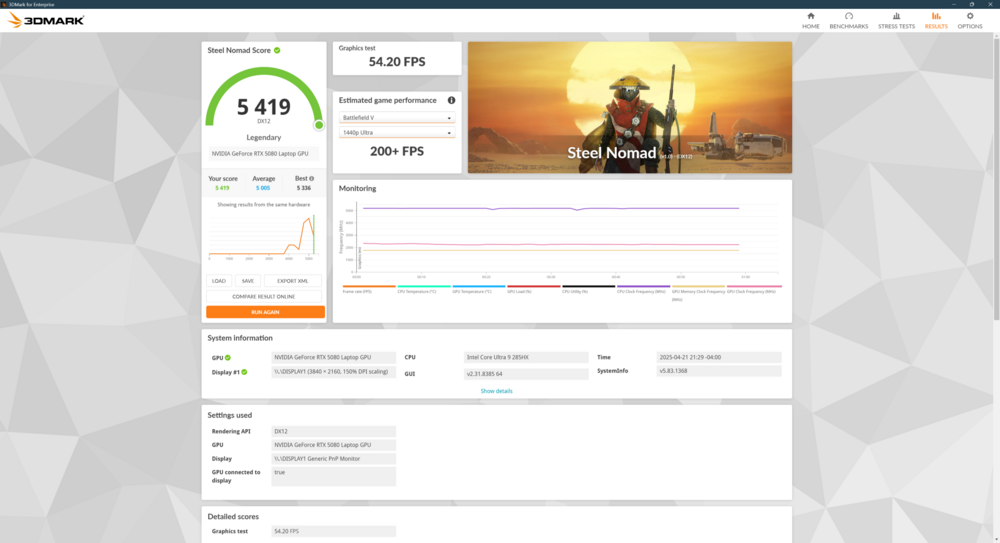
Task: Open the 1440p Ultra resolution dropdown
Action: coord(397,133)
